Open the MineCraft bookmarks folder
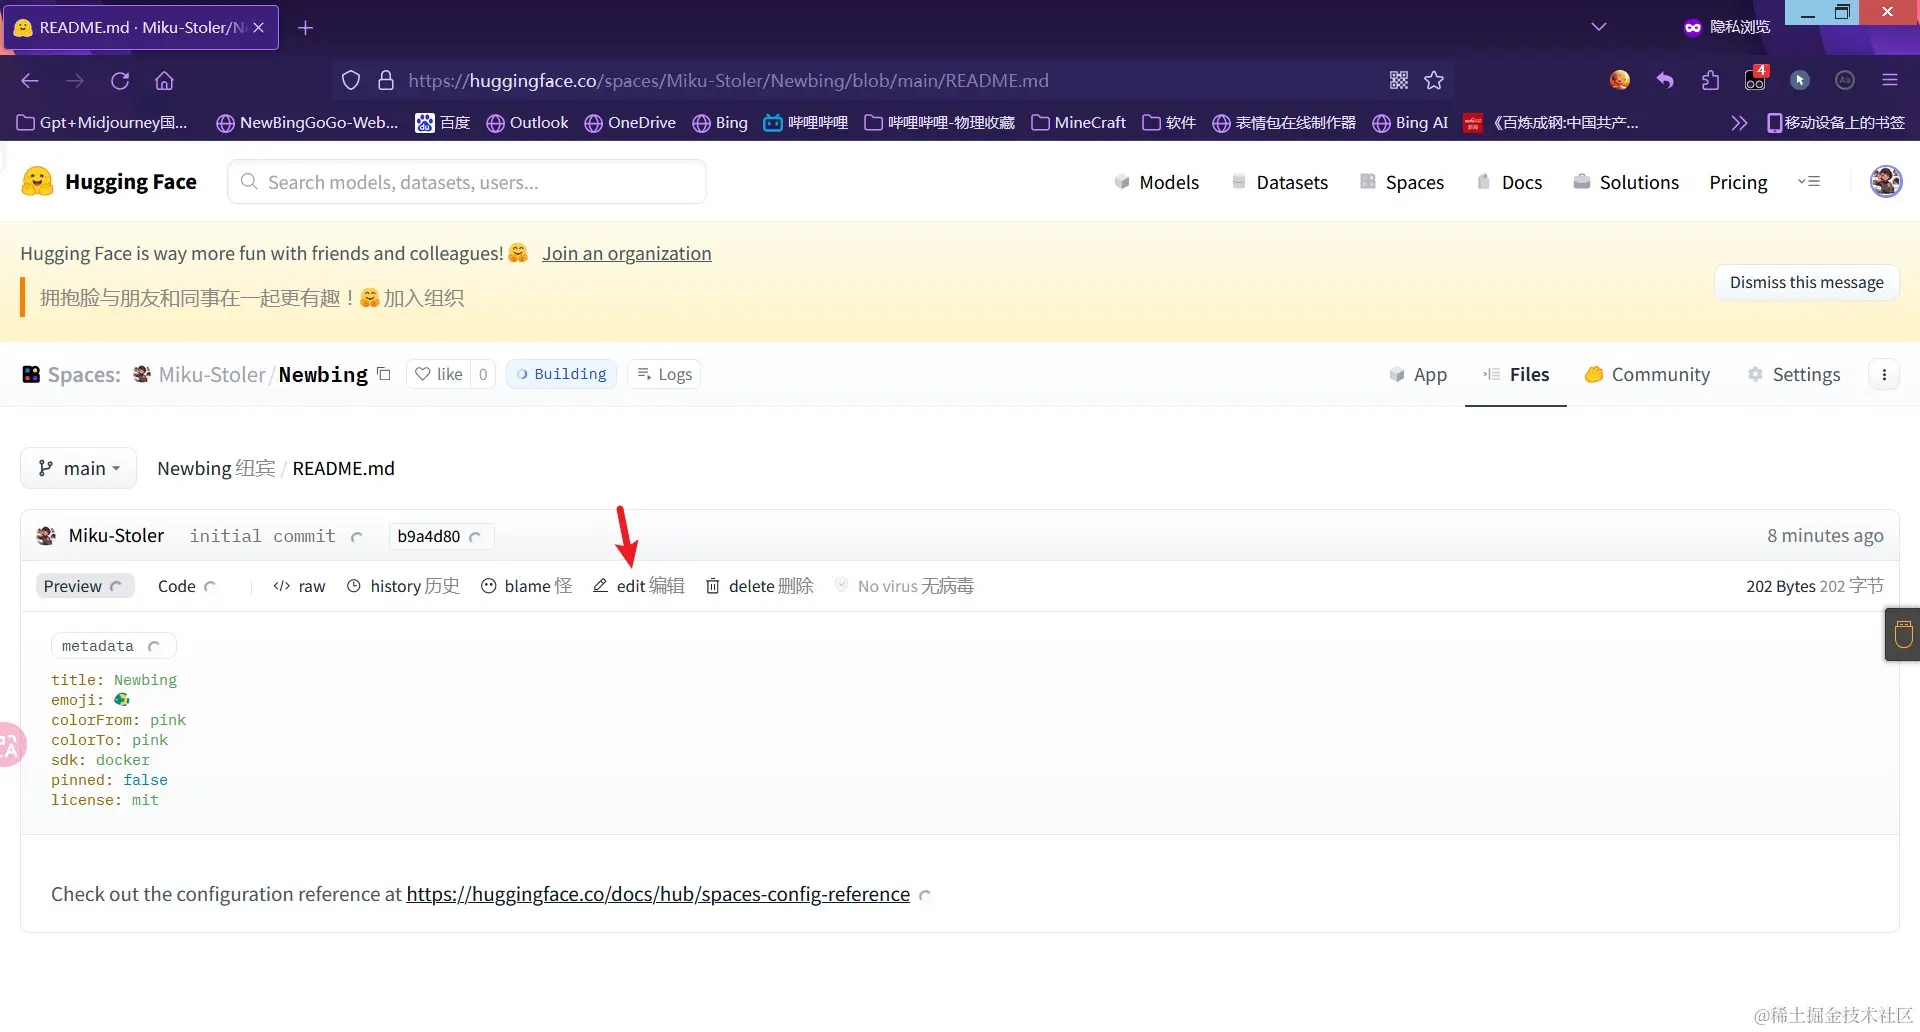 click(1078, 123)
